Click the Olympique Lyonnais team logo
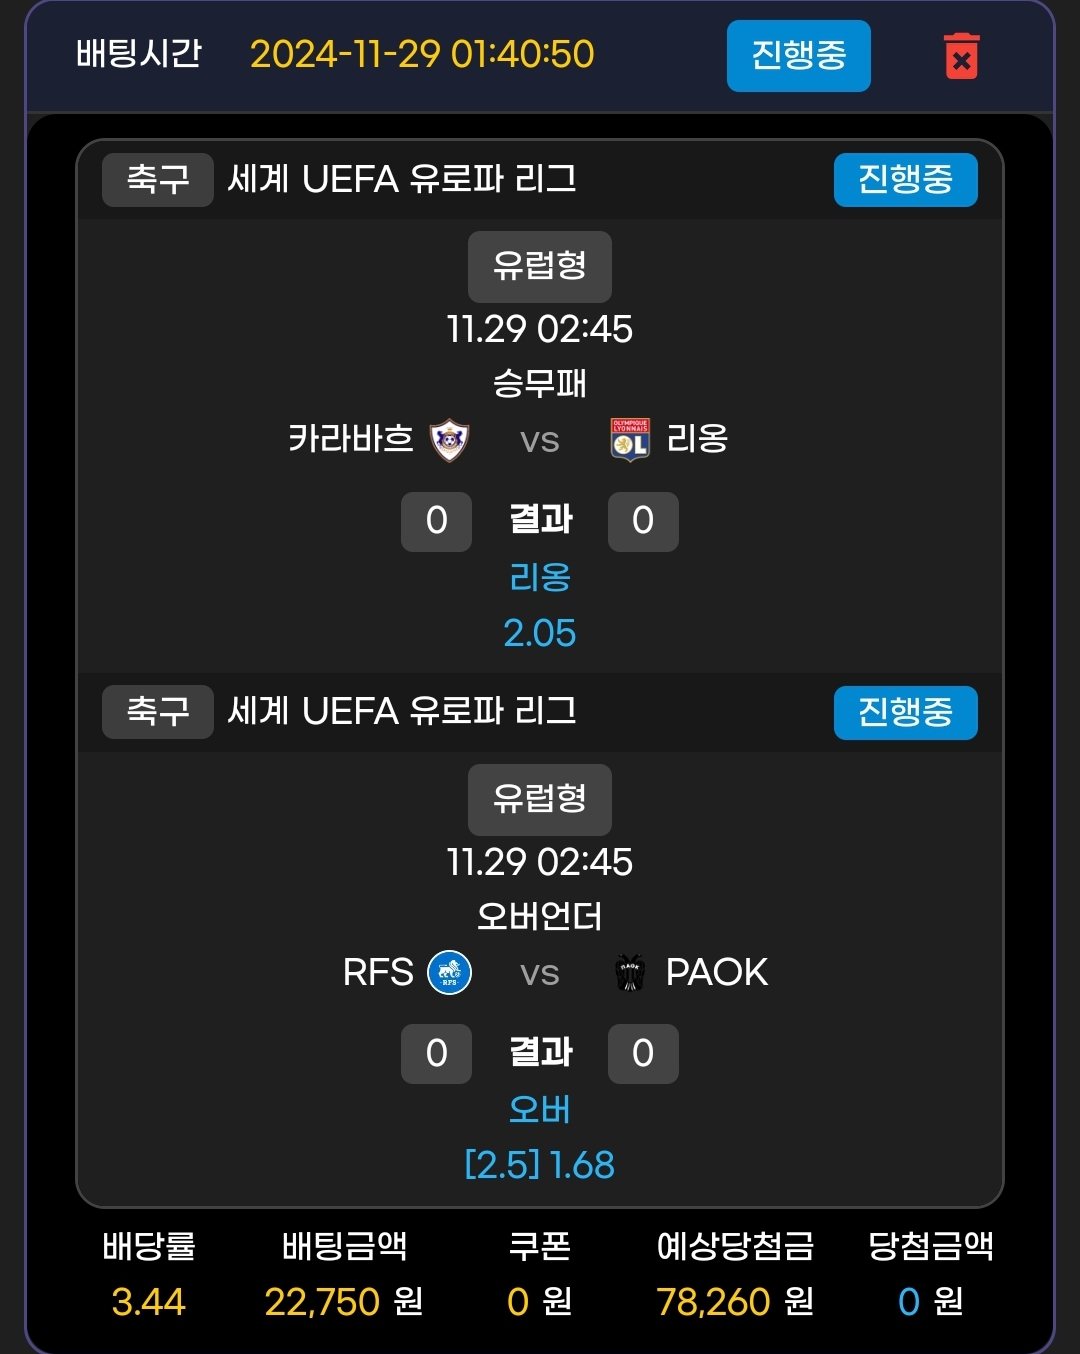1080x1354 pixels. coord(630,439)
